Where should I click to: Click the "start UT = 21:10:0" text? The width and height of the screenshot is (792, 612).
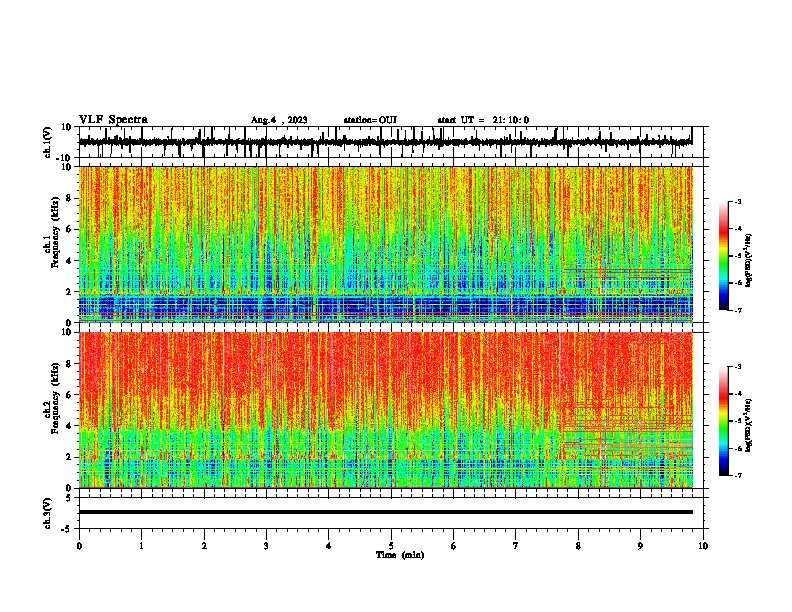point(483,120)
